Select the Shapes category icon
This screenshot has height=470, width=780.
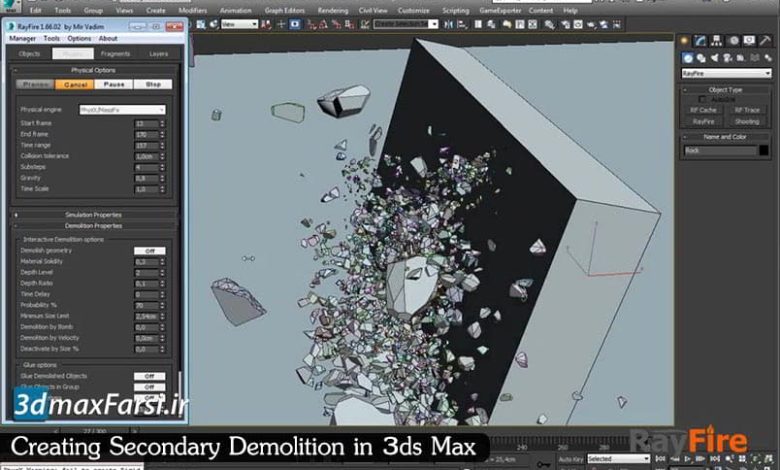tap(701, 58)
